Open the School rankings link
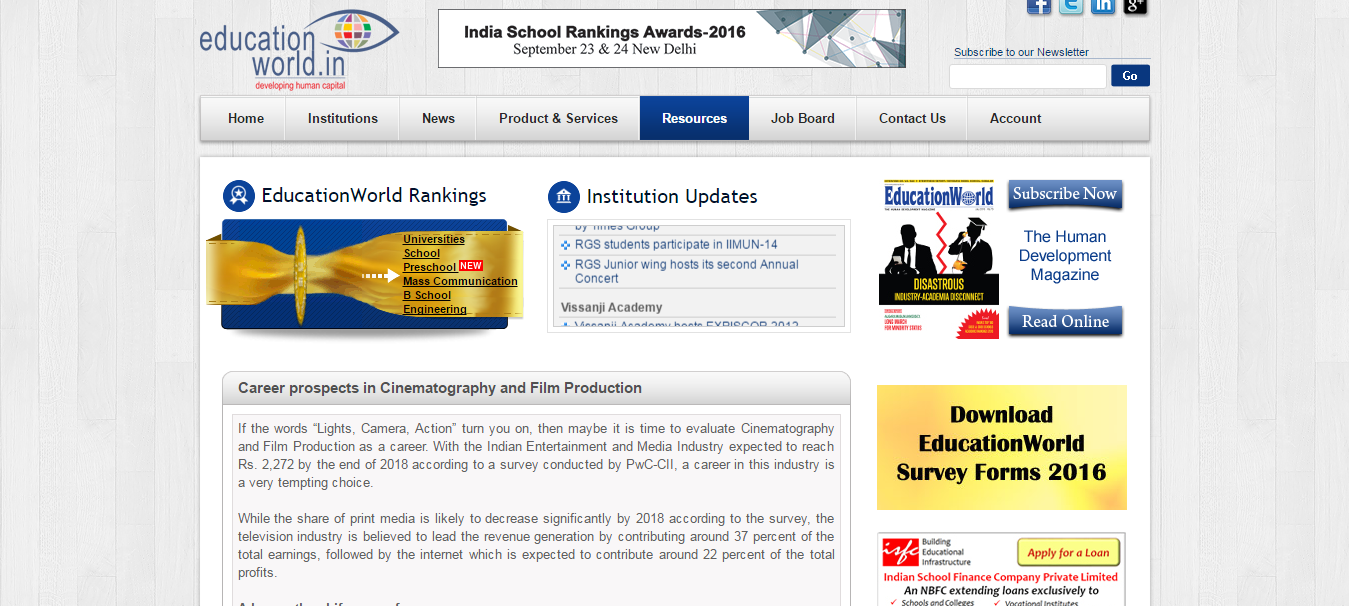 [421, 253]
